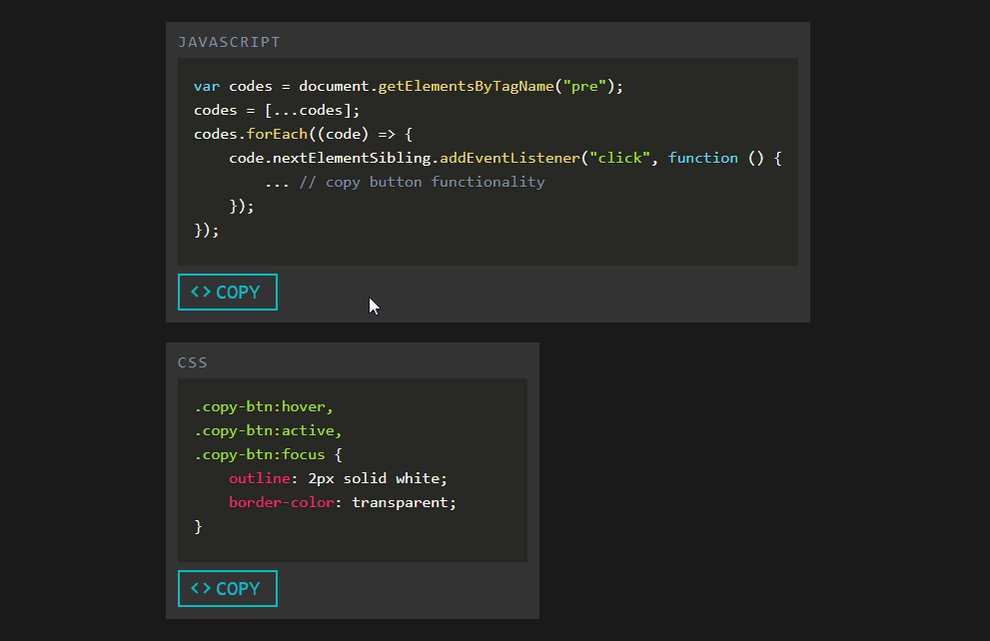This screenshot has width=990, height=641.
Task: Click the 'function' keyword in JavaScript
Action: pos(703,158)
